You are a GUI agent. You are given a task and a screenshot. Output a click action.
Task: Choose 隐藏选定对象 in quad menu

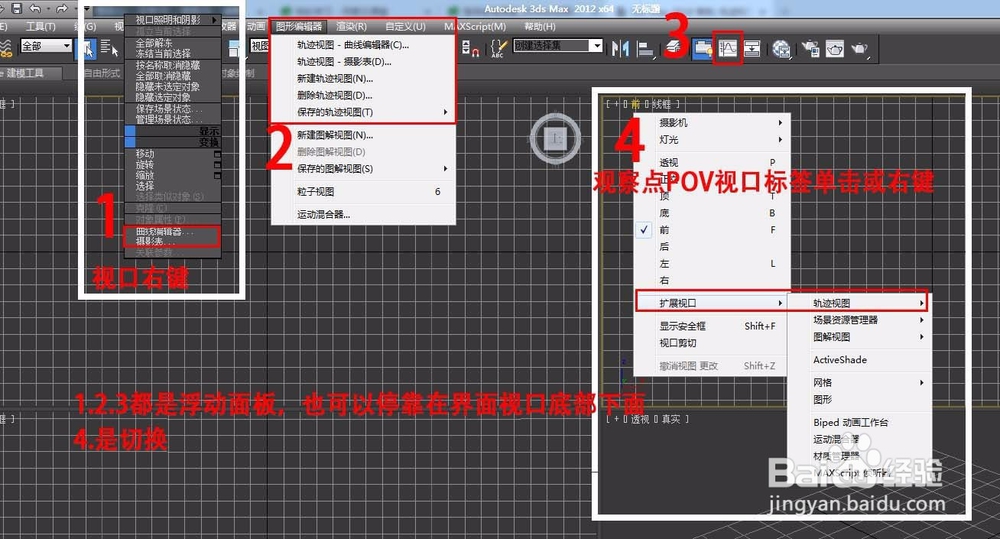coord(163,97)
